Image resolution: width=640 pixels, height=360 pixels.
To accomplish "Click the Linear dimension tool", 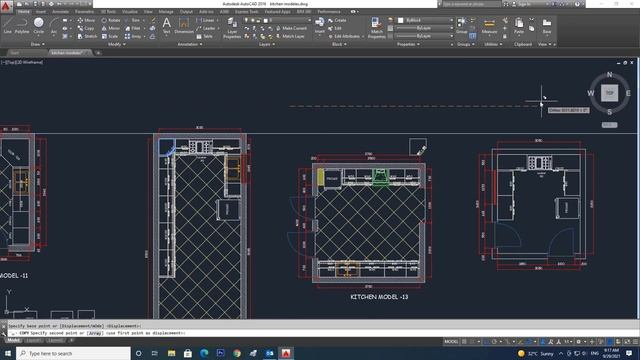I will tap(206, 20).
